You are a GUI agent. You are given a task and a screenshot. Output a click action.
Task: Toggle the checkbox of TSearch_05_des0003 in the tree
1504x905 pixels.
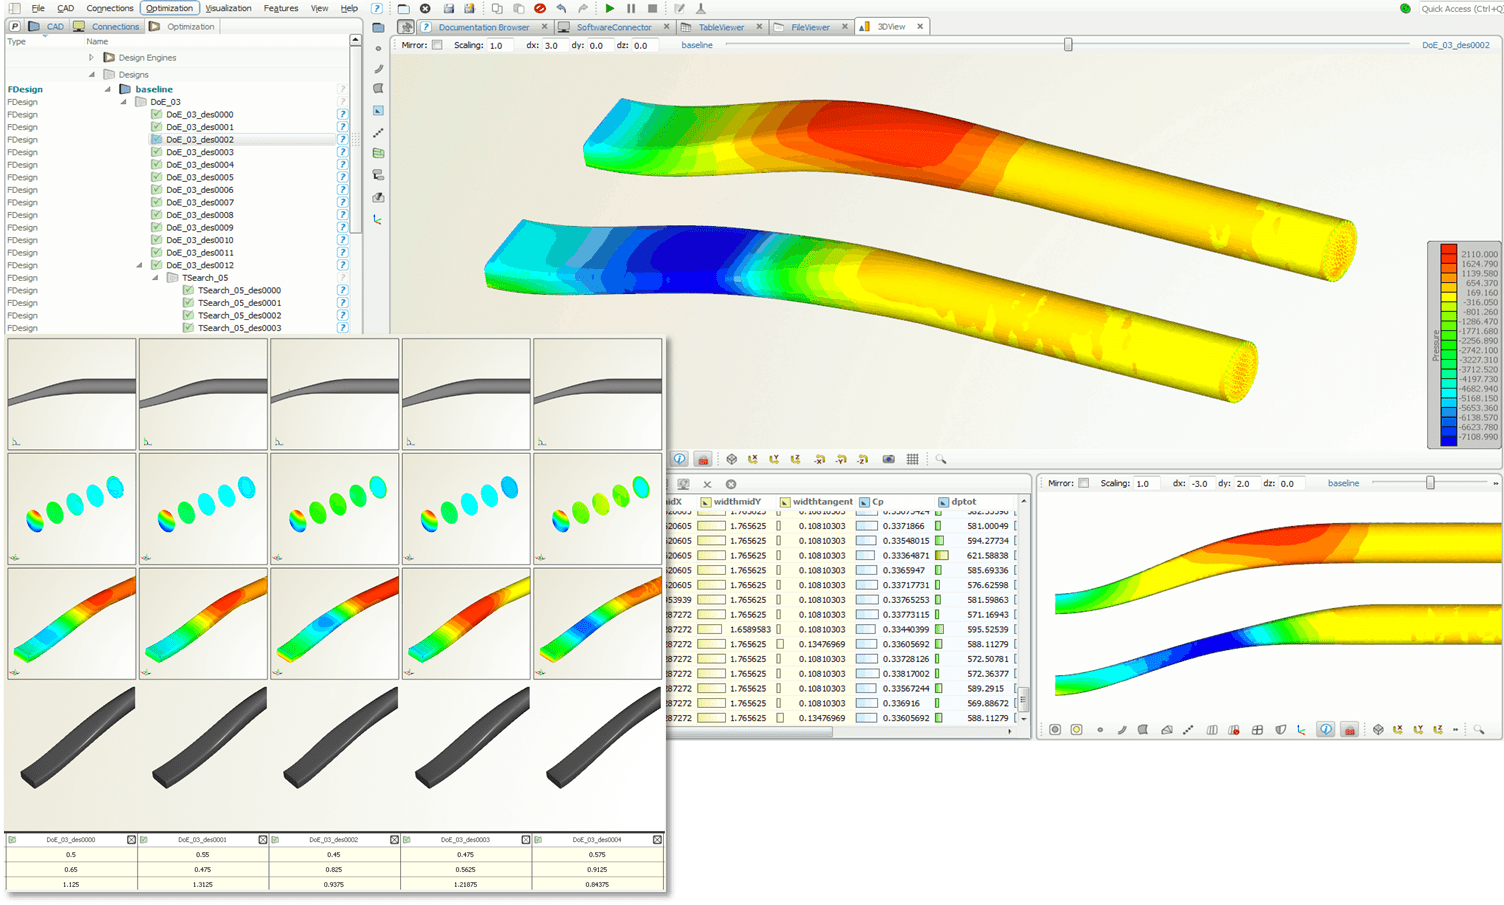coord(188,328)
